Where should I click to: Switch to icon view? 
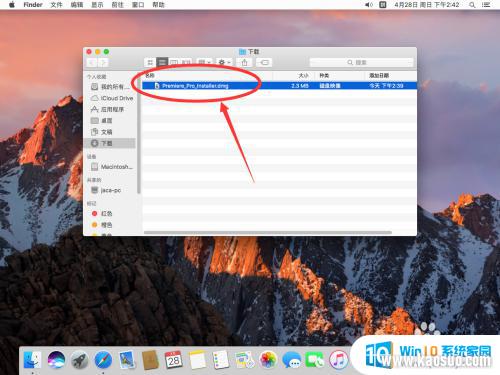pos(150,62)
